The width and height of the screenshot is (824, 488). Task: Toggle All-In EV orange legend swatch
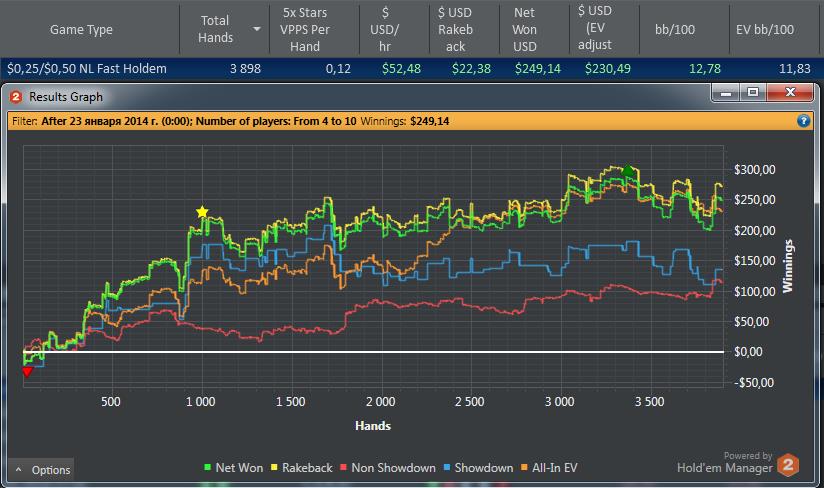524,468
